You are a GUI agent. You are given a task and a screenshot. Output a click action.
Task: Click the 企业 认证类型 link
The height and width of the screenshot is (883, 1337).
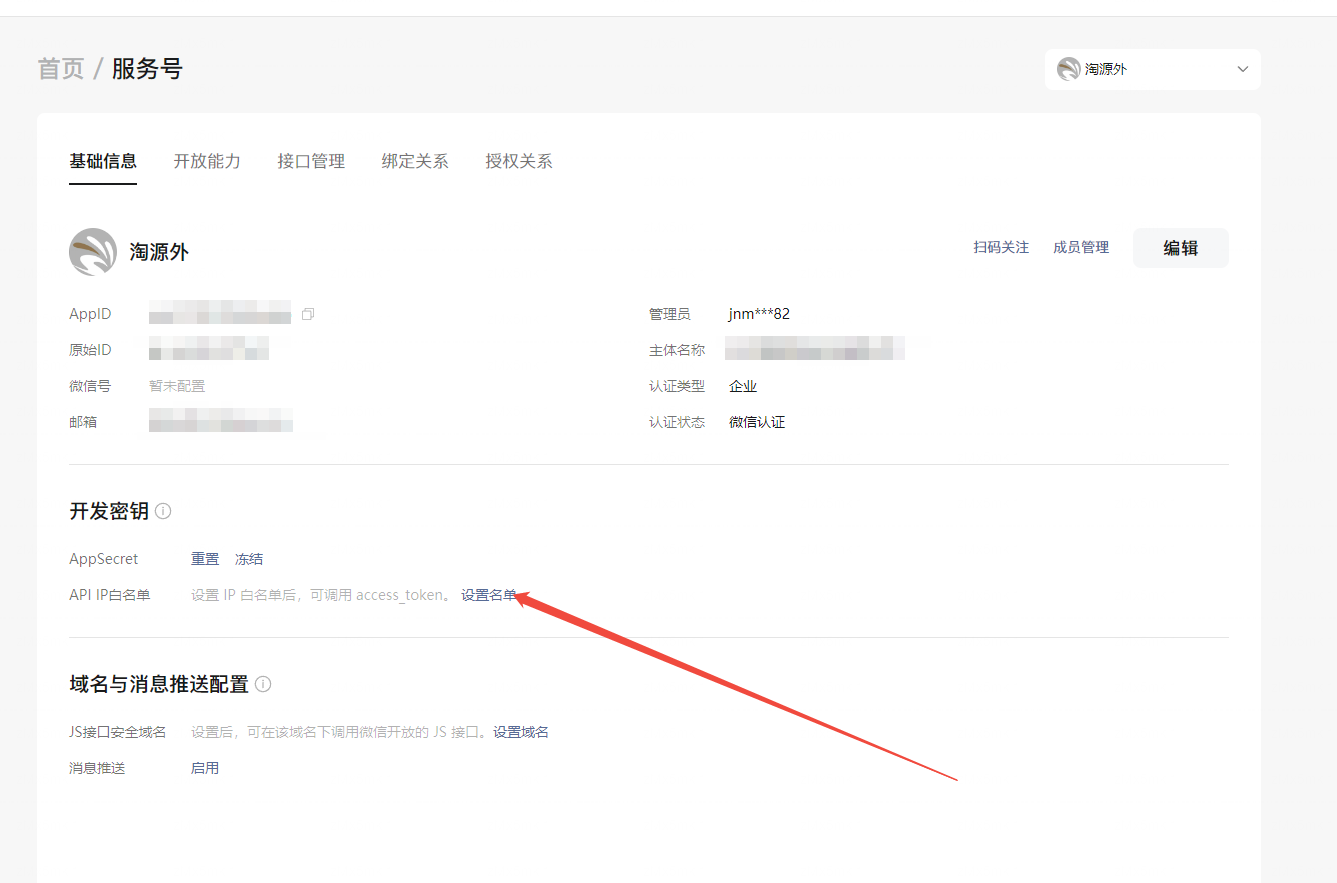(743, 386)
